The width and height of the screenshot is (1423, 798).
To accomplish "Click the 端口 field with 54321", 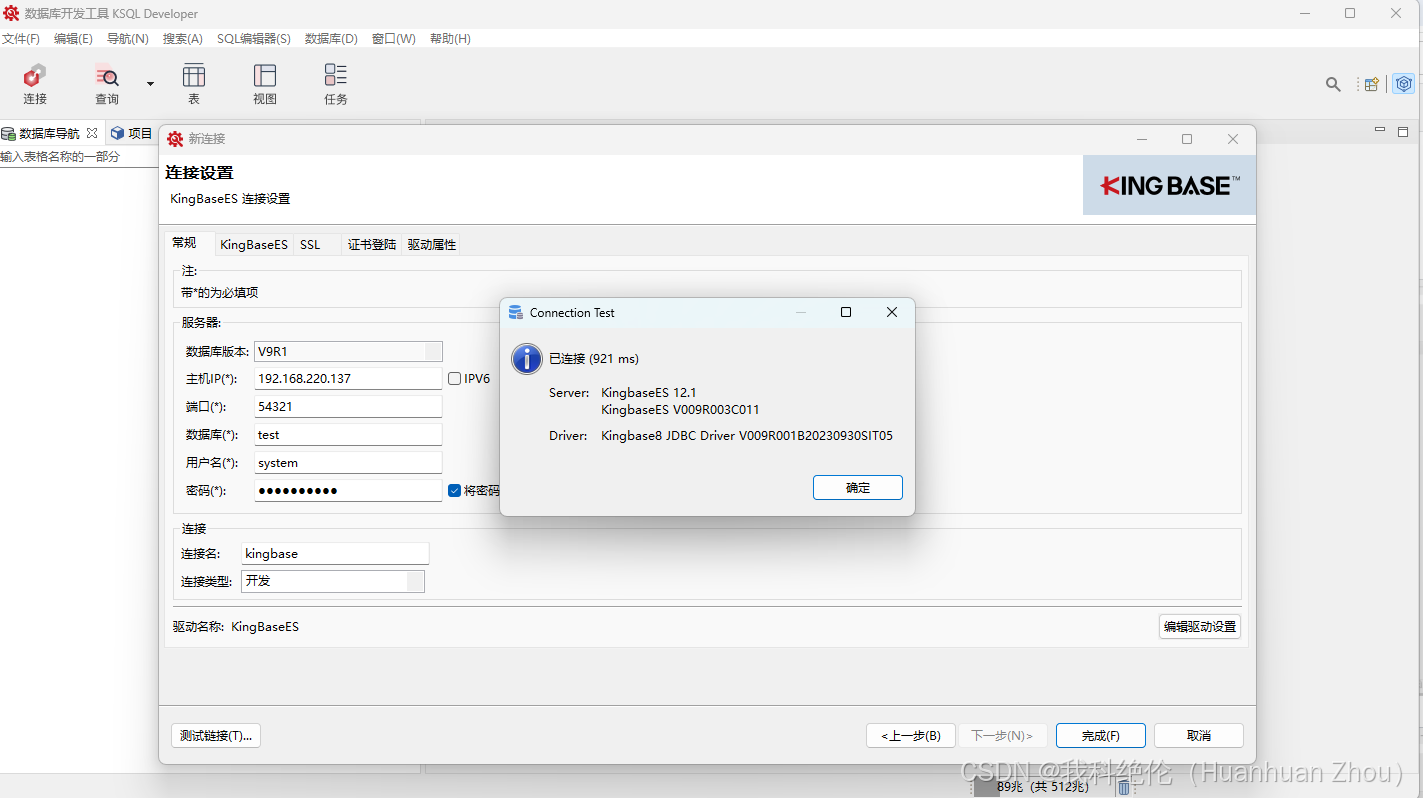I will [348, 407].
